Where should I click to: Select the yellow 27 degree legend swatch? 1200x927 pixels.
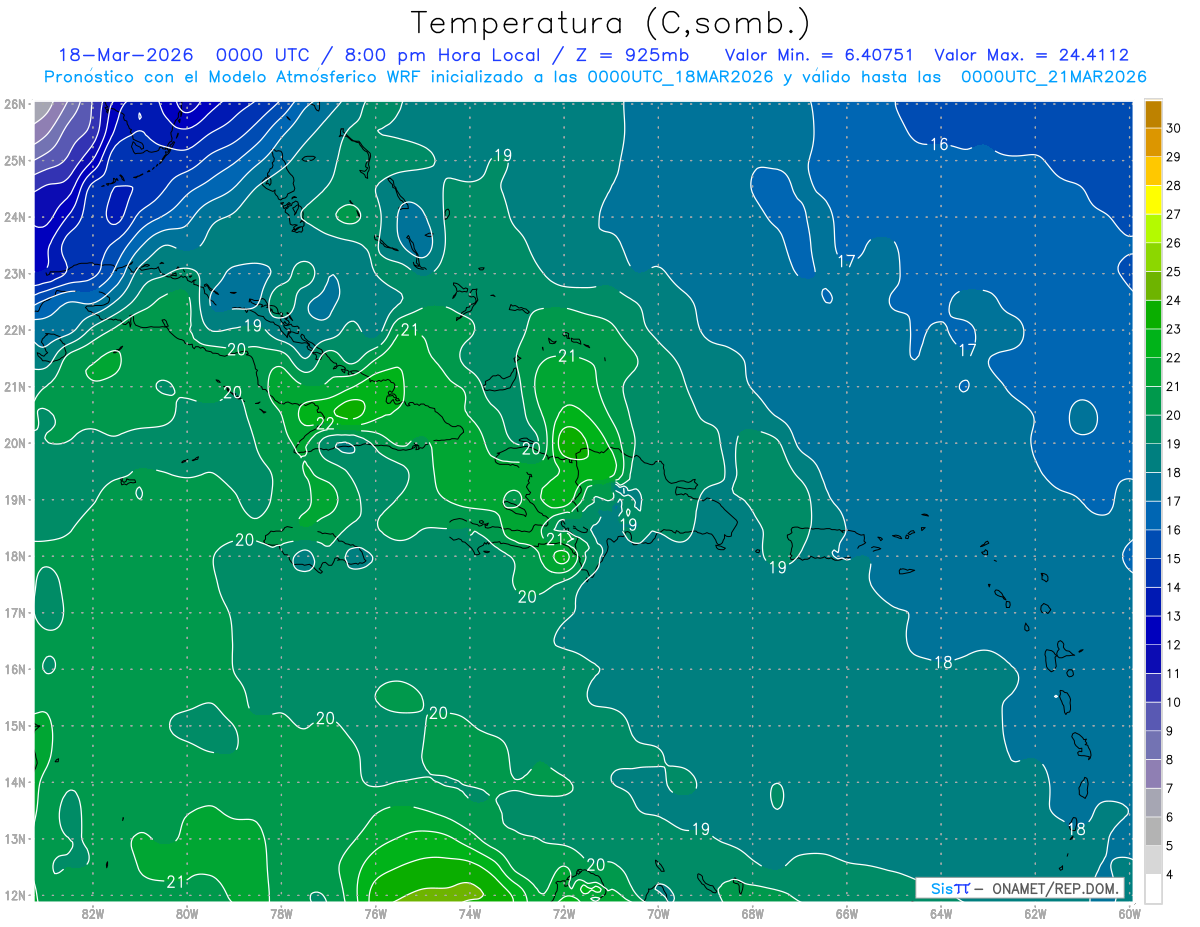point(1153,200)
